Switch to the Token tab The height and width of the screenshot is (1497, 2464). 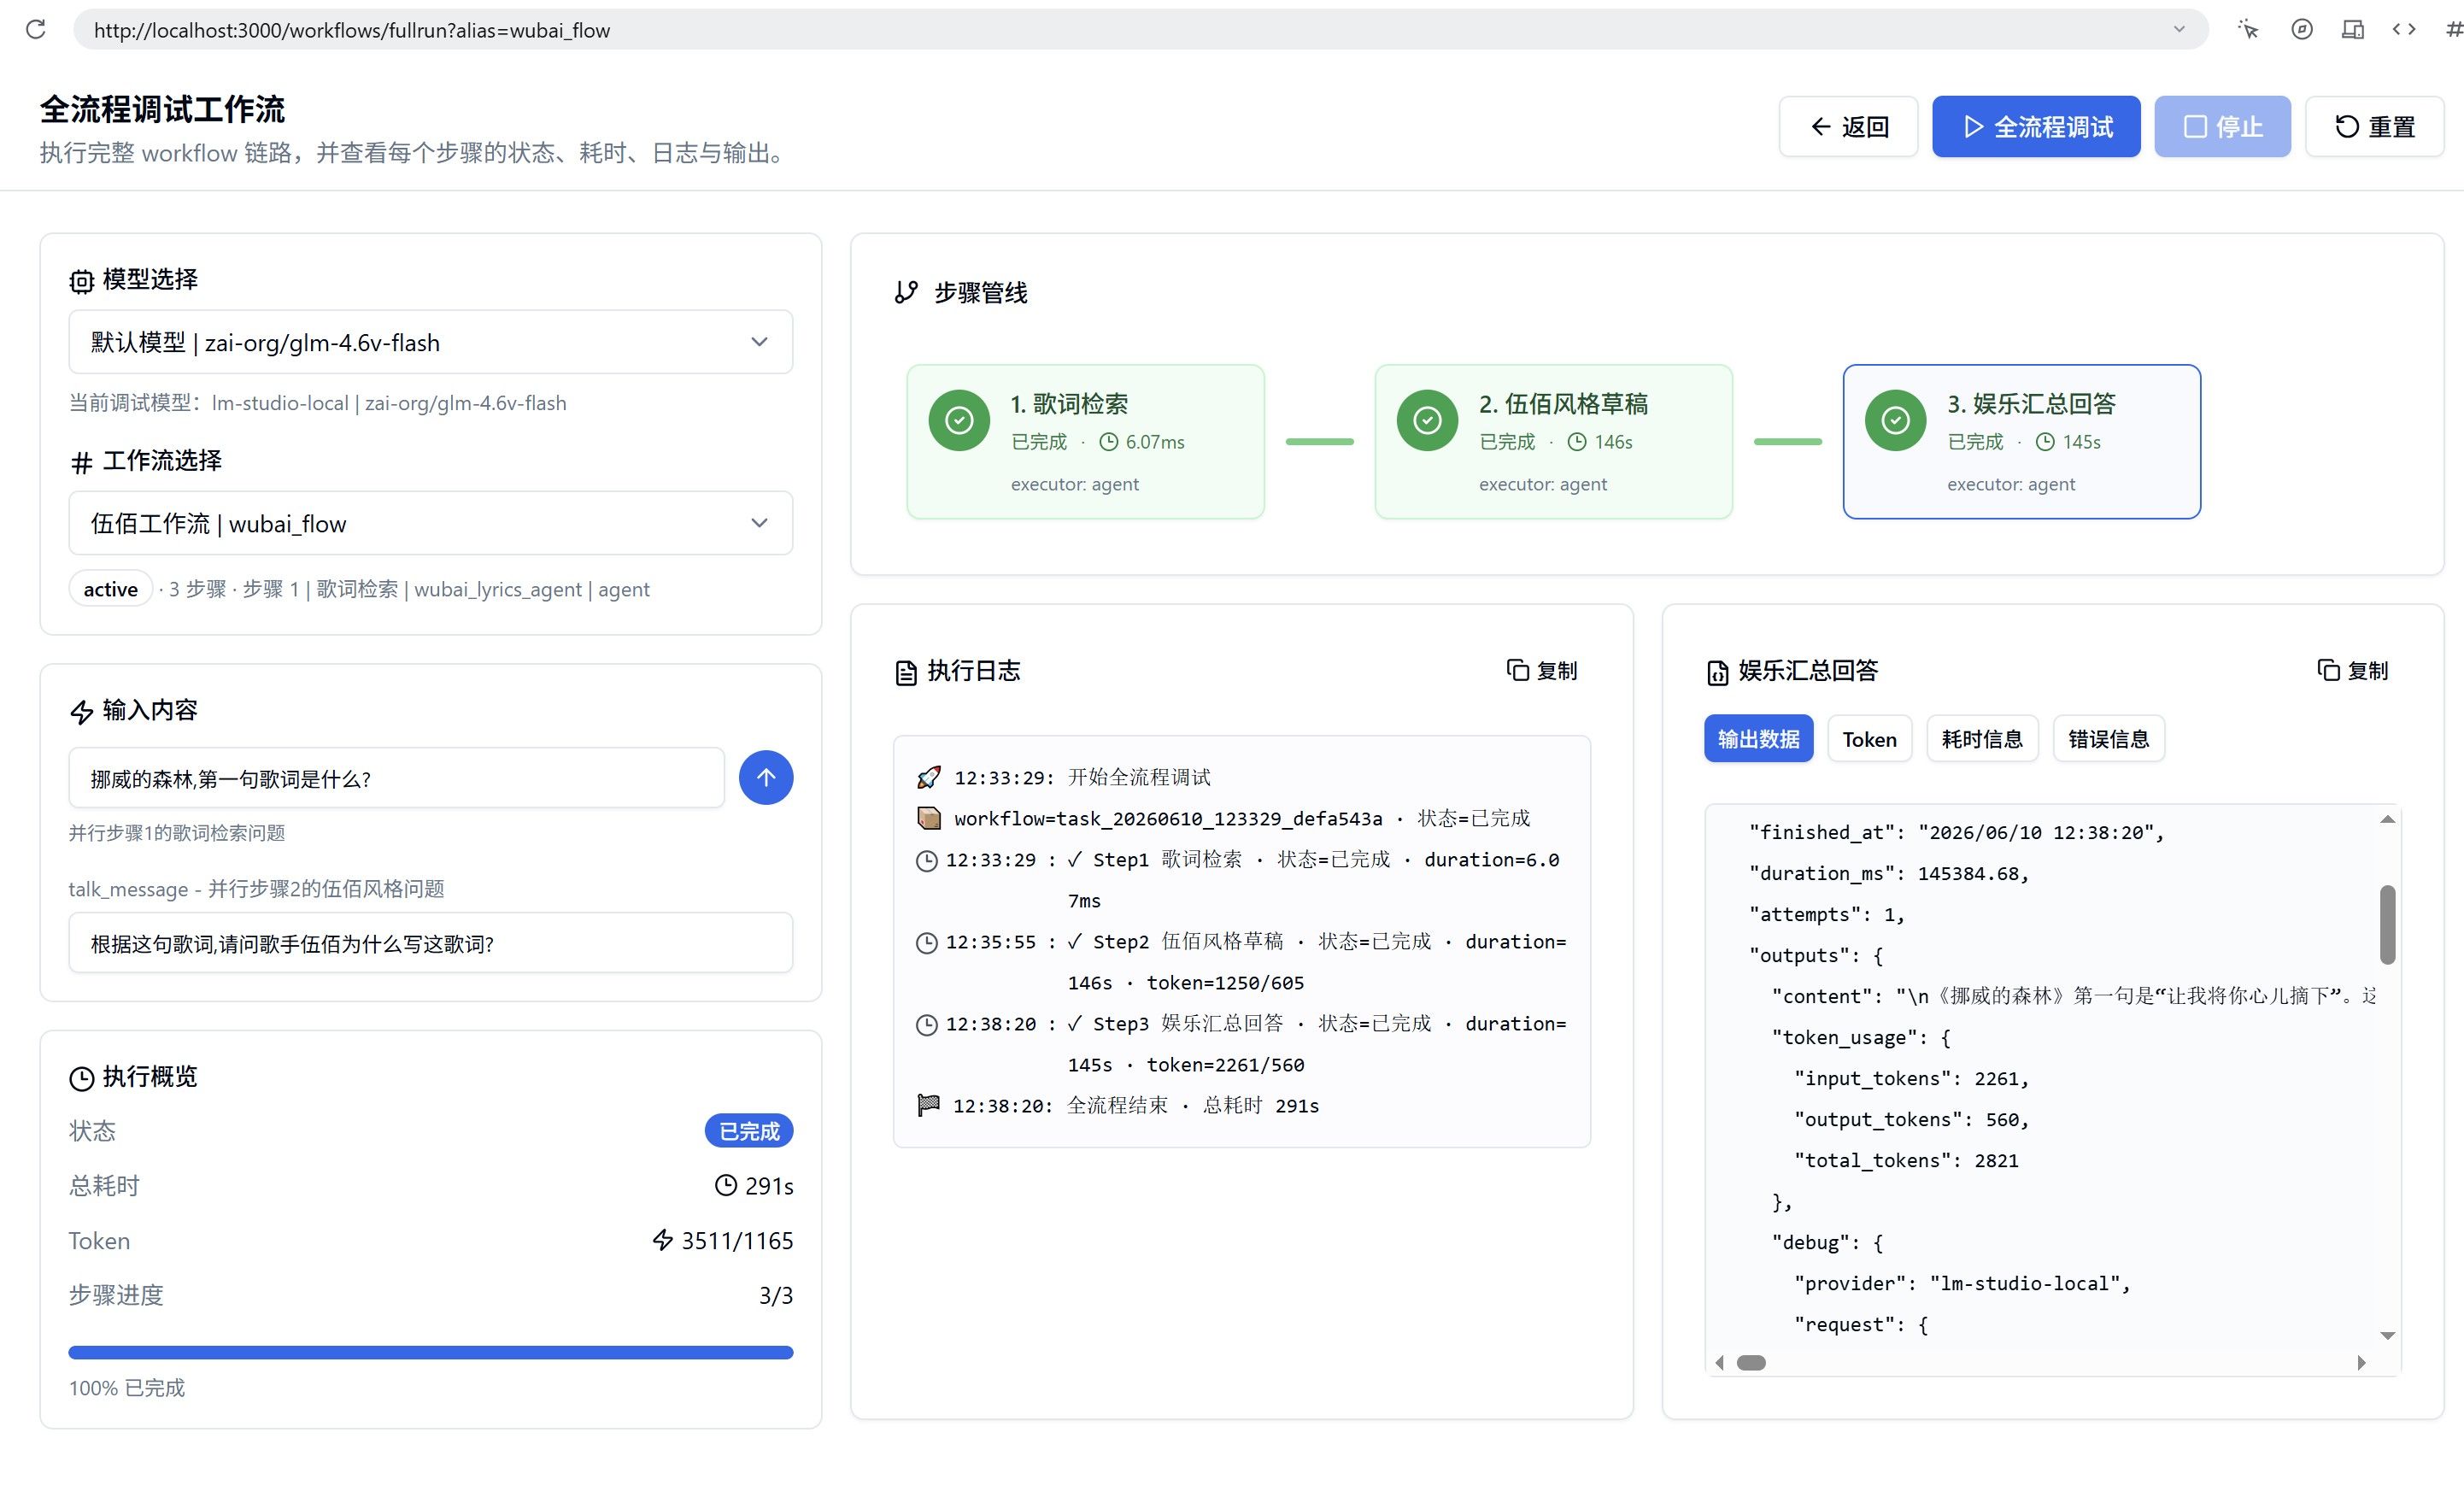coord(1869,738)
